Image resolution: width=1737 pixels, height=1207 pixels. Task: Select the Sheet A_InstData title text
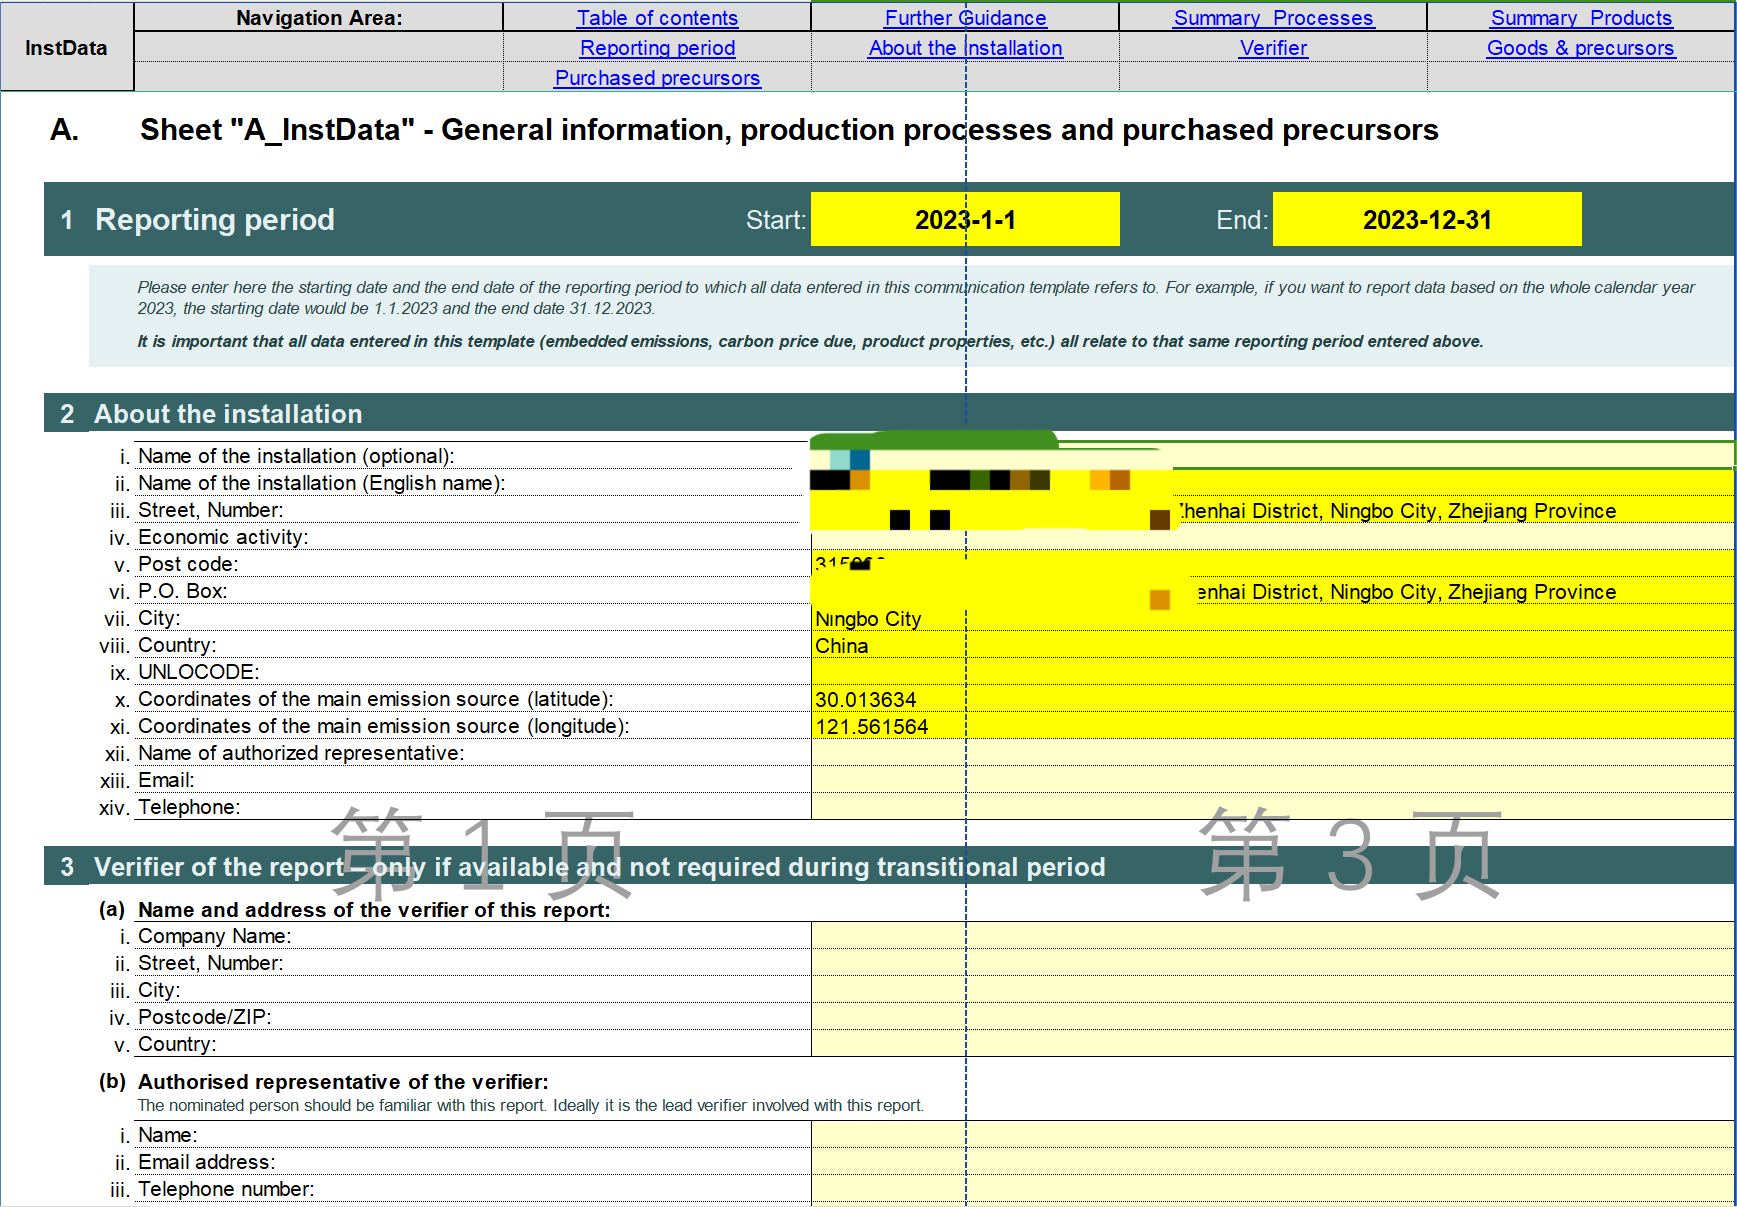[x=789, y=130]
